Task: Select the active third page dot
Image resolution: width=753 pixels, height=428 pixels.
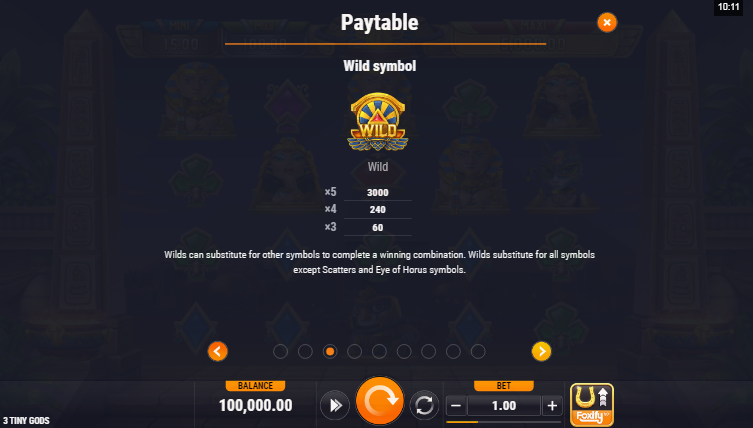Action: tap(330, 352)
